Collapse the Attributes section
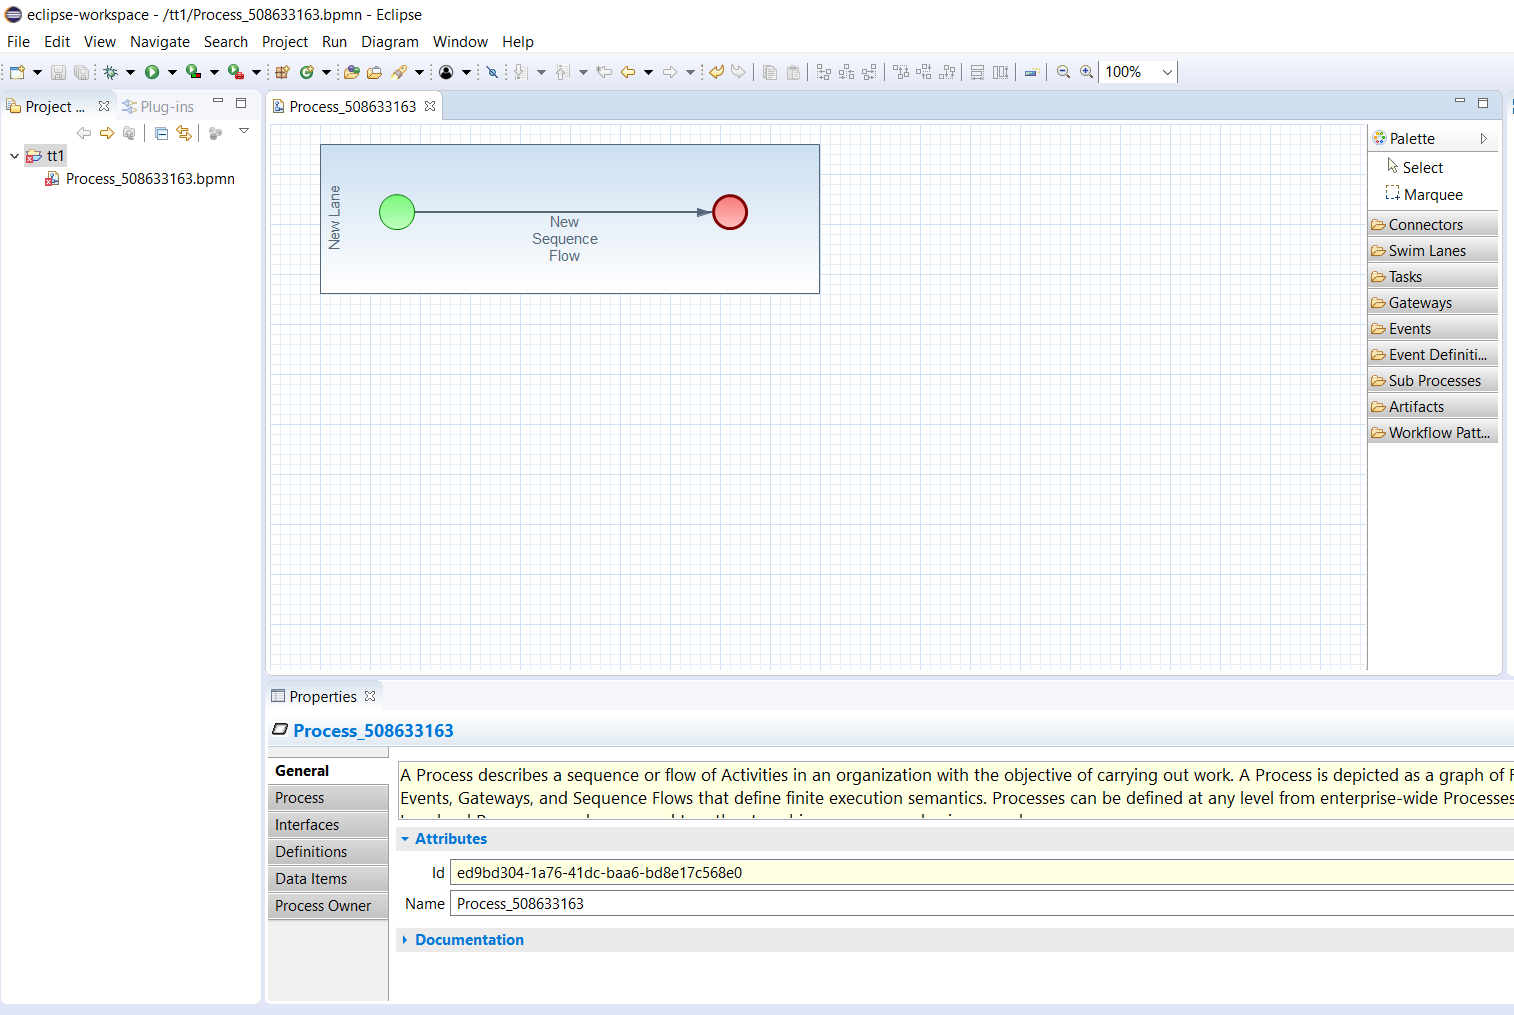Image resolution: width=1514 pixels, height=1015 pixels. pos(405,839)
